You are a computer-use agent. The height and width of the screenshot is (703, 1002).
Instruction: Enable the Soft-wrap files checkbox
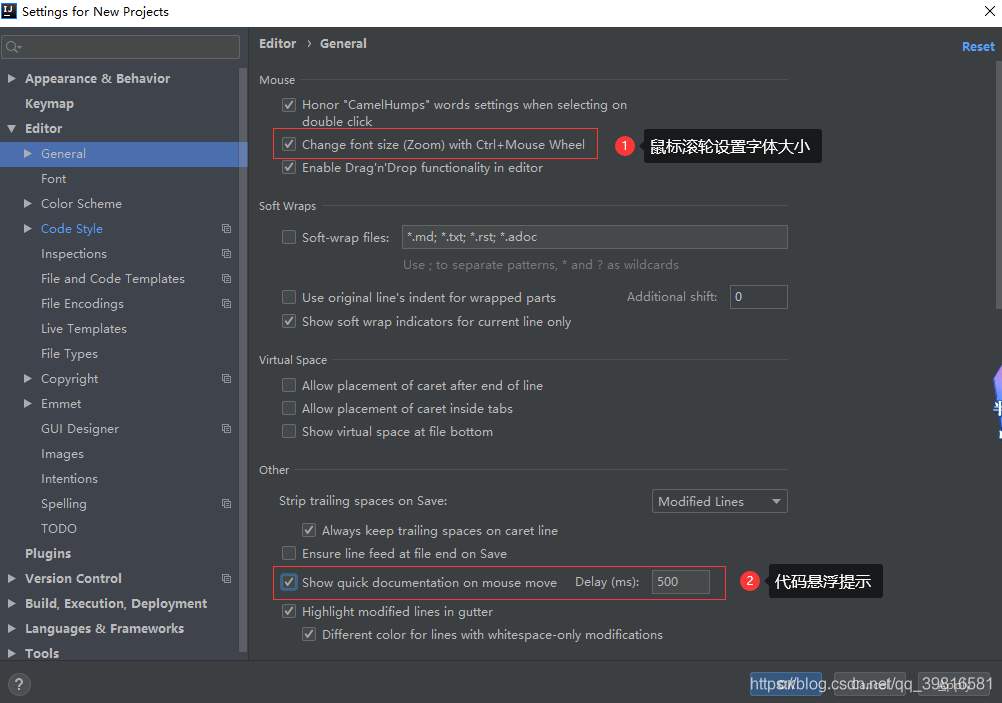[289, 237]
